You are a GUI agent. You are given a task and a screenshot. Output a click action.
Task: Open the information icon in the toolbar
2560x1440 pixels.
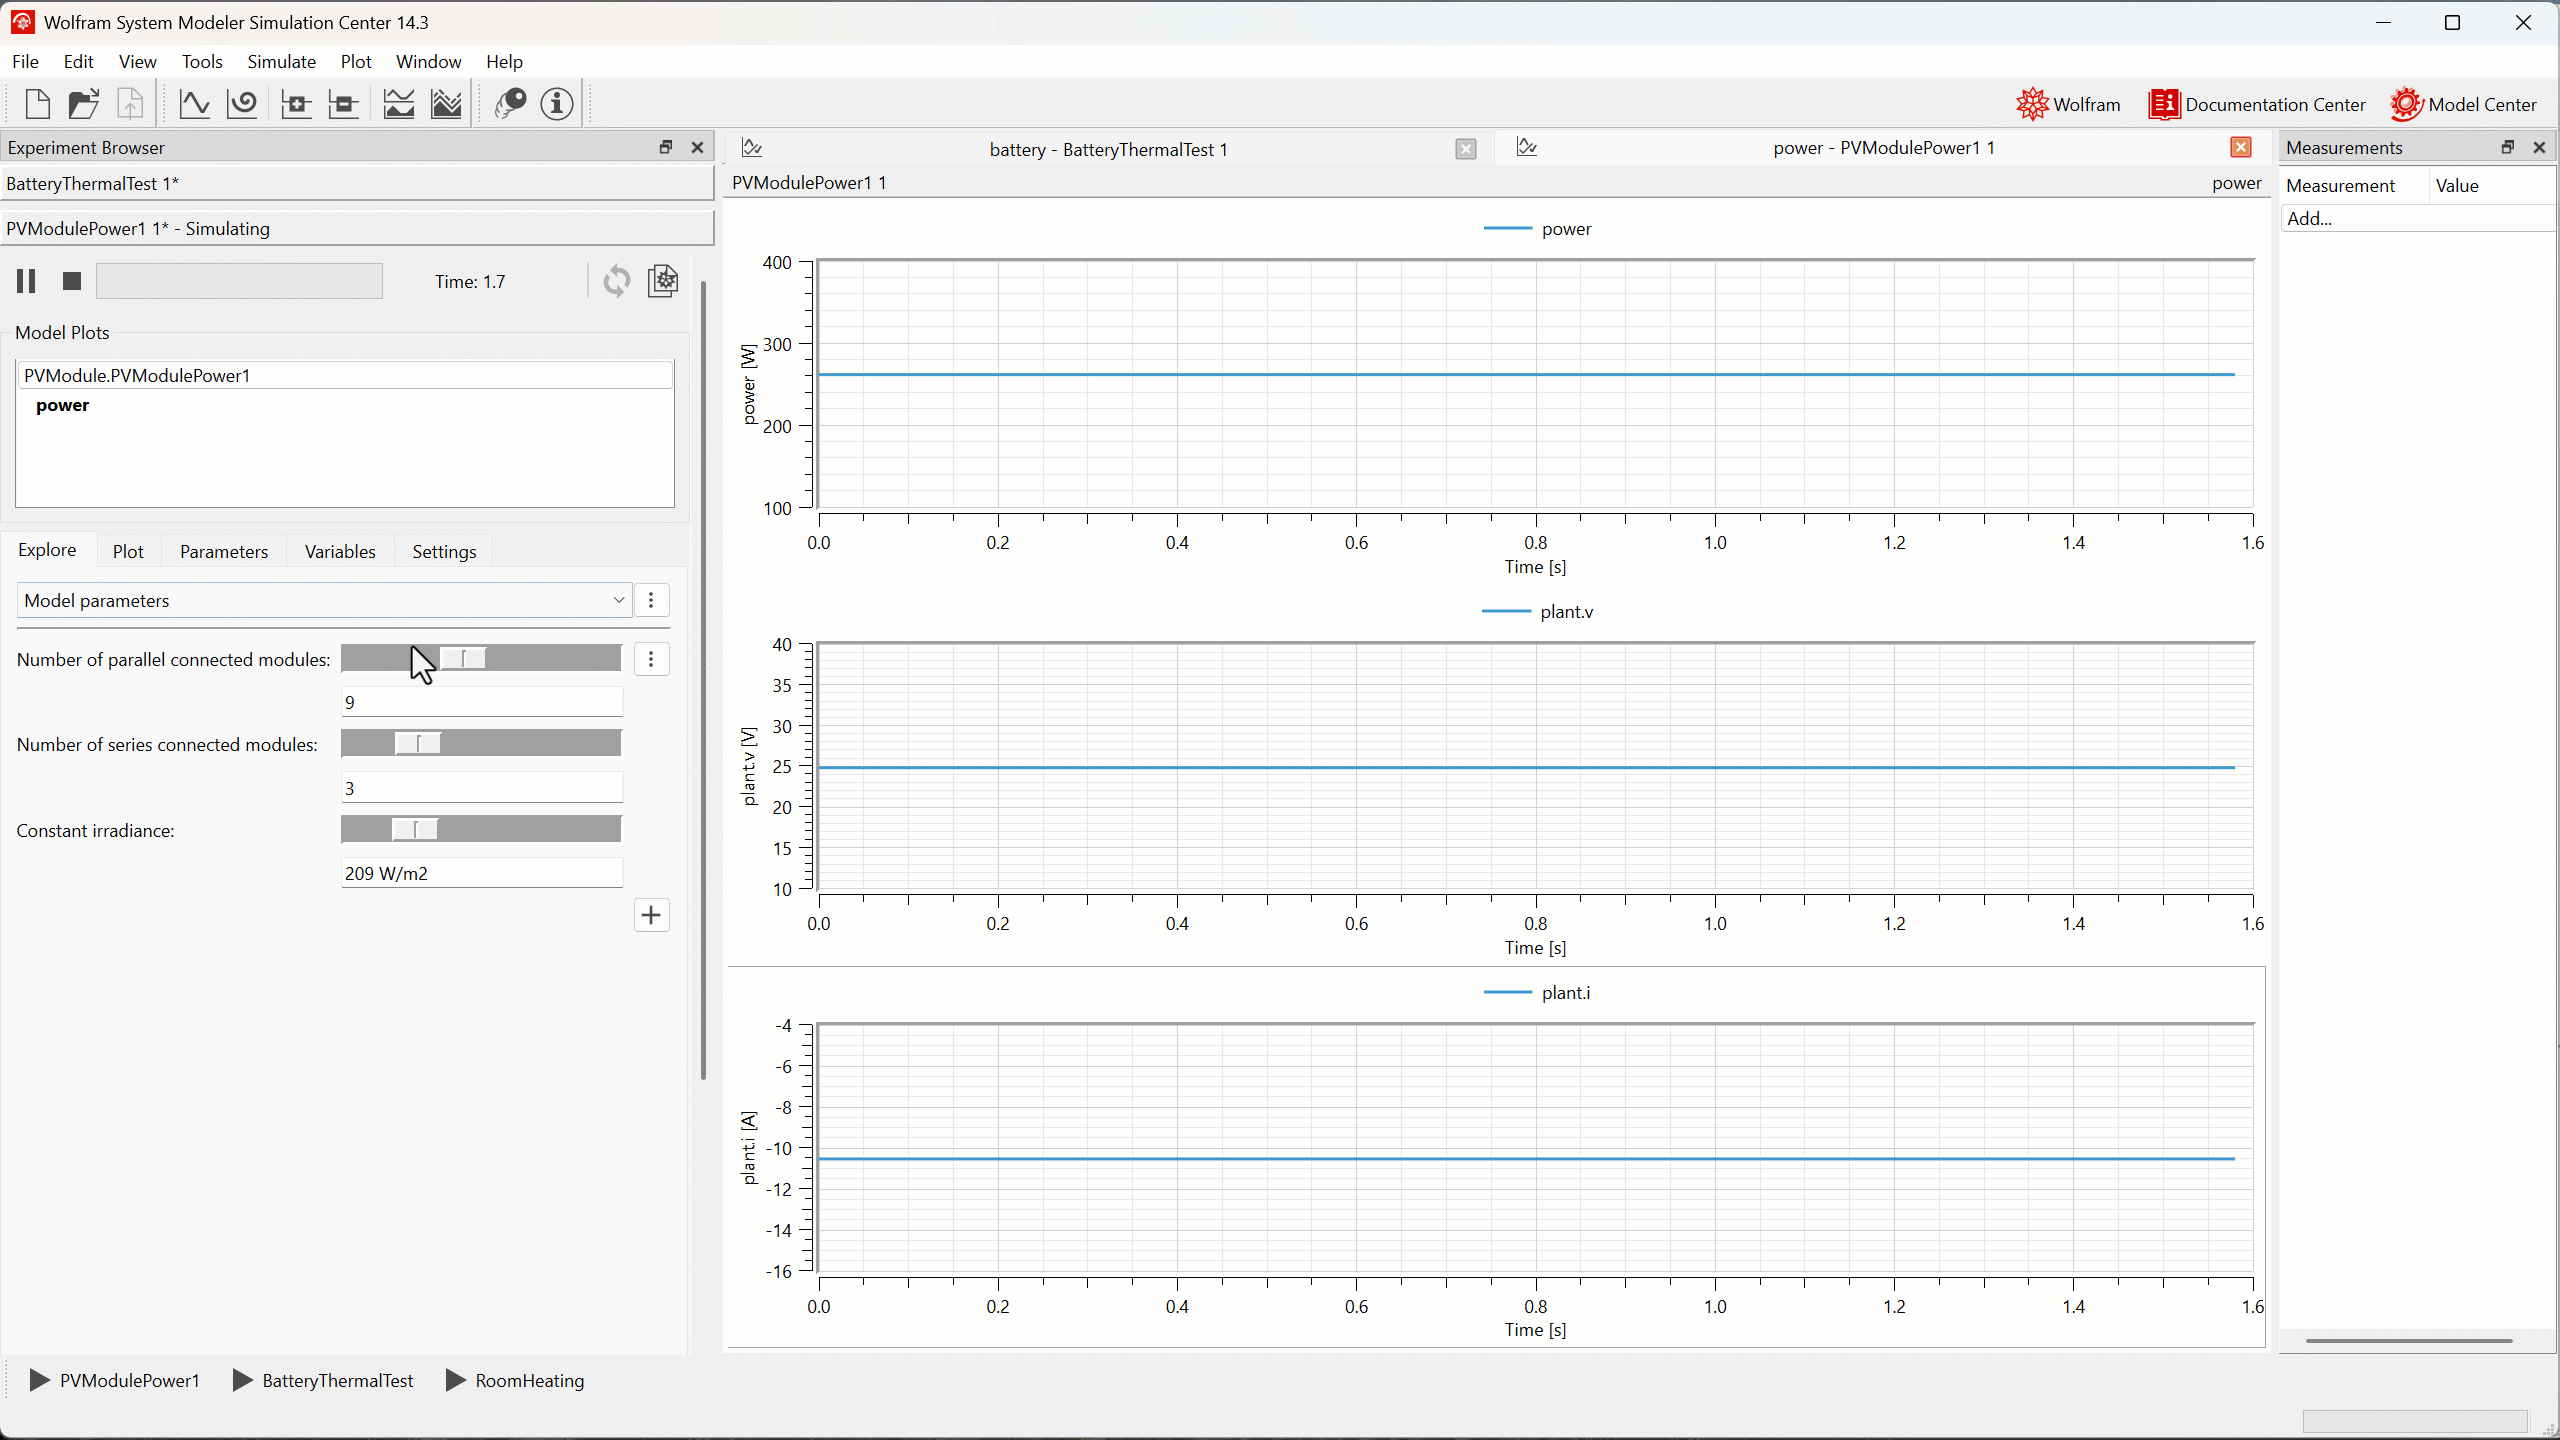(557, 104)
